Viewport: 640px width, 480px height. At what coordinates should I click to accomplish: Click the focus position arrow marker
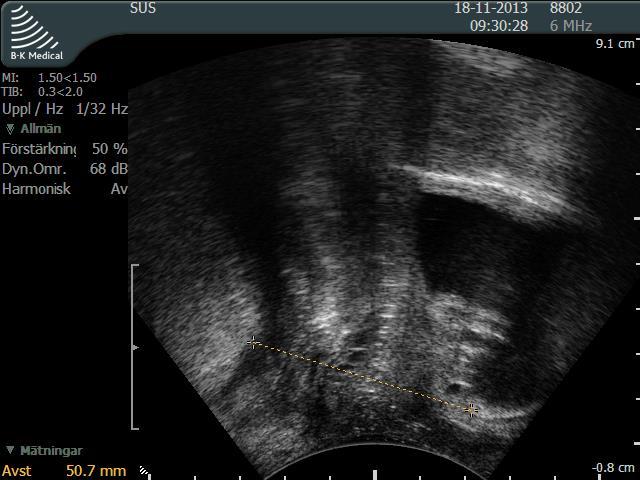pyautogui.click(x=136, y=347)
